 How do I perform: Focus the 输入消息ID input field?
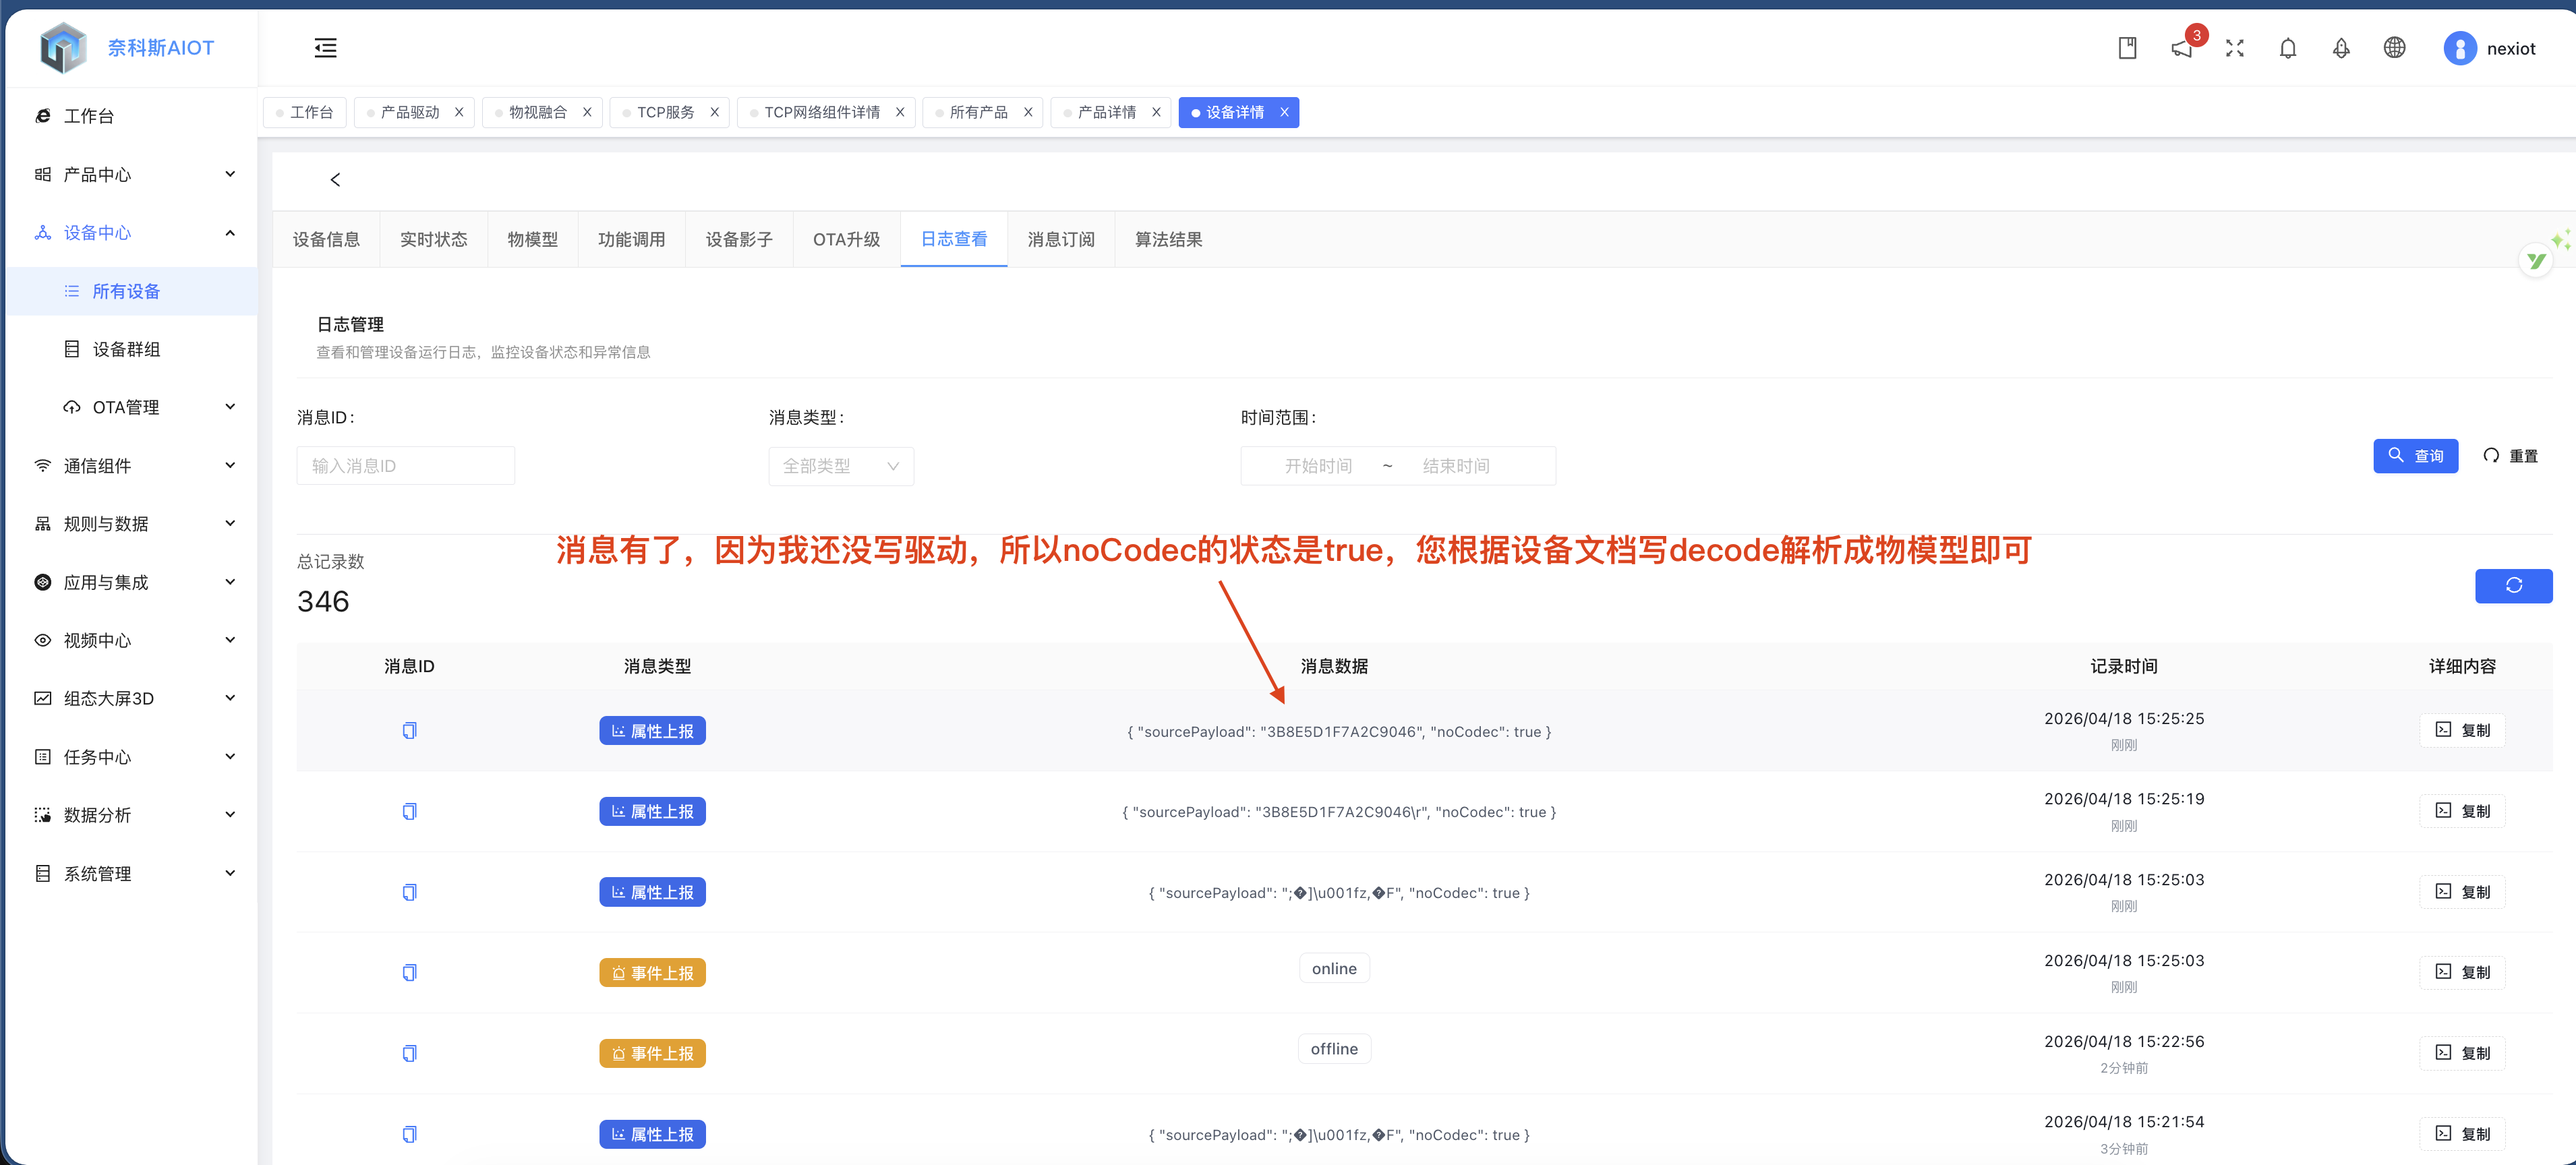[405, 466]
